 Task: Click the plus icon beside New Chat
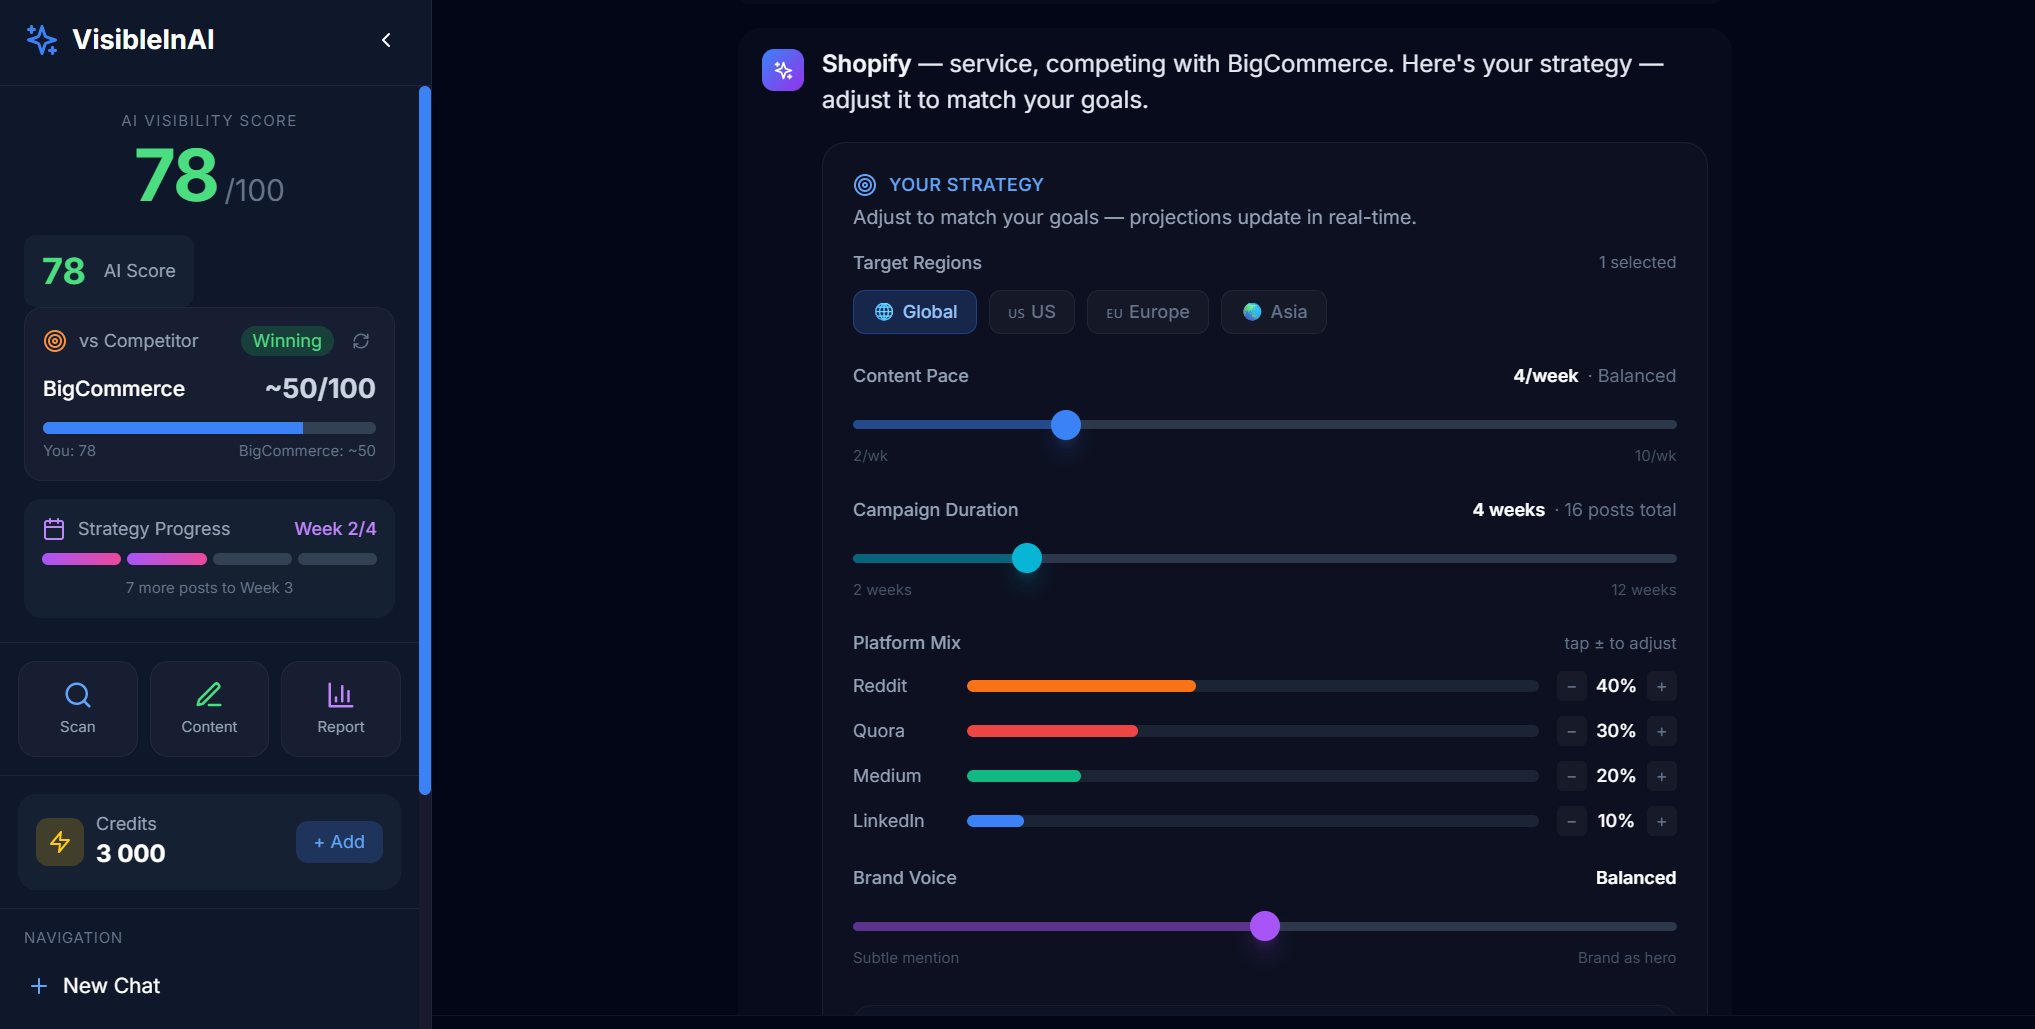[x=39, y=986]
